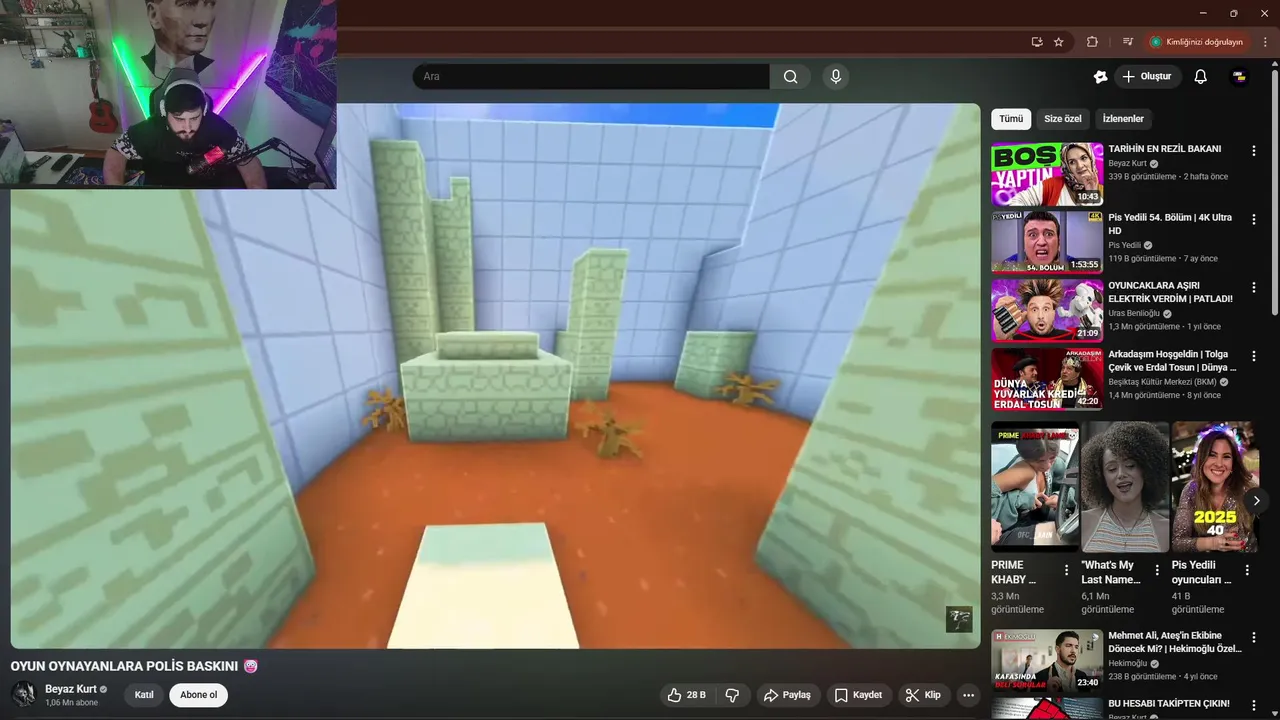Screen dimensions: 1280x720
Task: Open the browser media control icon
Action: (1128, 42)
